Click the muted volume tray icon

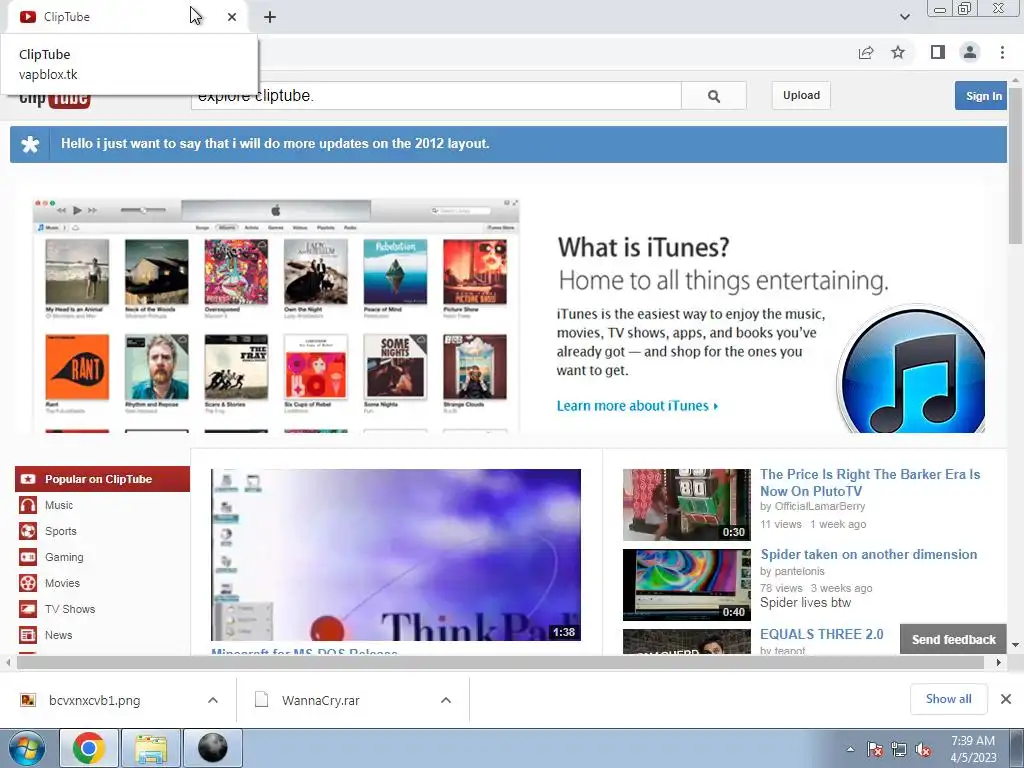click(923, 750)
